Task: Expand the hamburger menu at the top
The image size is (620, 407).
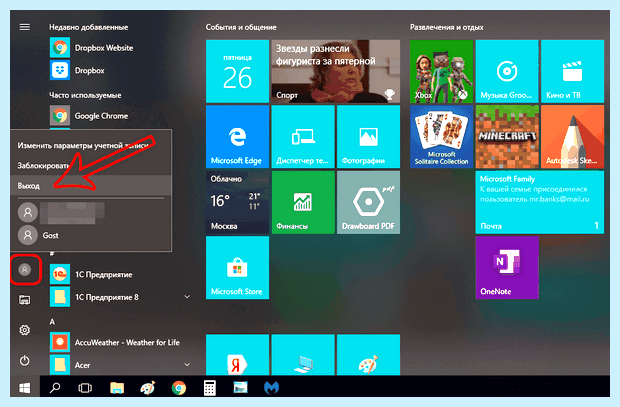Action: pyautogui.click(x=25, y=27)
